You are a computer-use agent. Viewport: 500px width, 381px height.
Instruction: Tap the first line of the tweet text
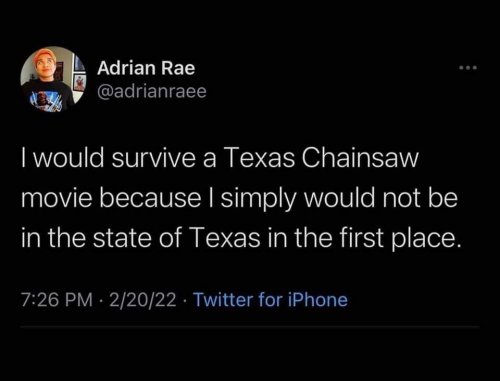[220, 158]
